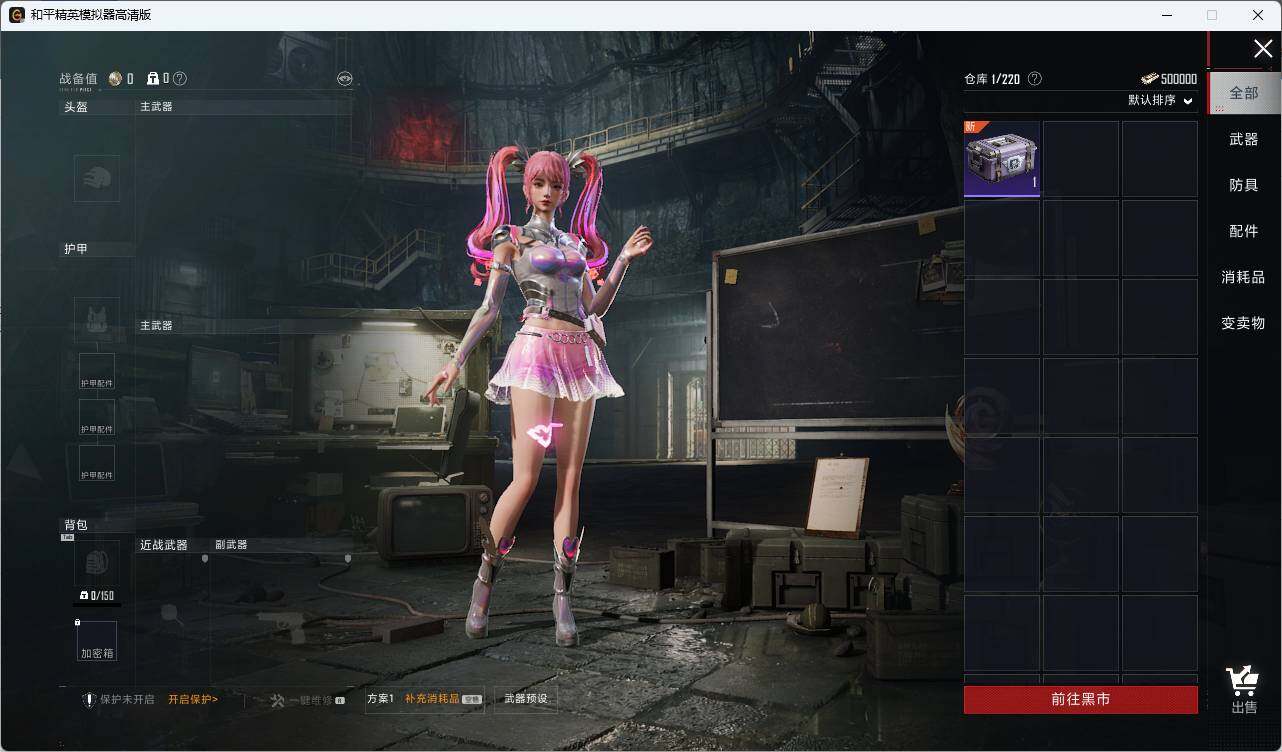Screen dimensions: 1282x752
Task: Click the emulator app icon in title bar
Action: click(17, 15)
